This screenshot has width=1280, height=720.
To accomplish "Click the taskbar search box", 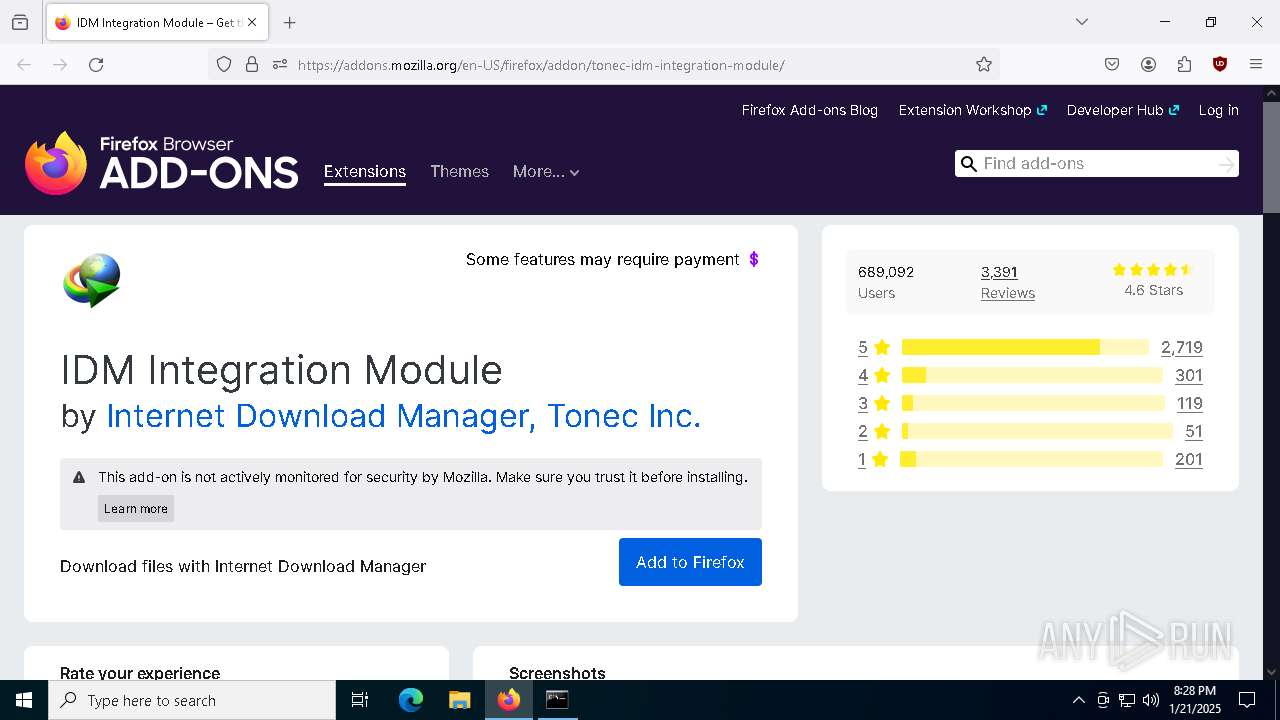I will click(192, 700).
